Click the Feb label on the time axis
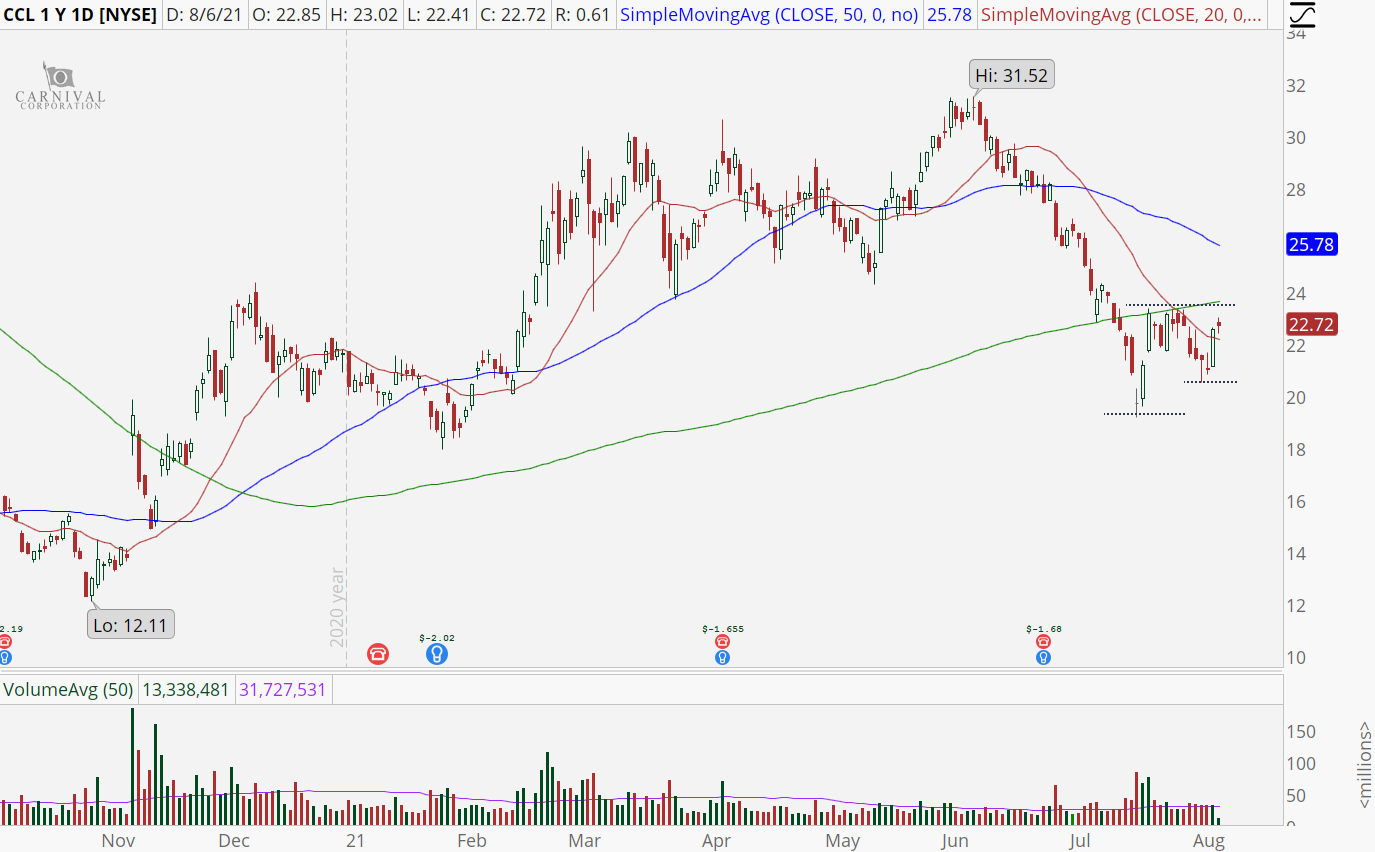 point(471,840)
